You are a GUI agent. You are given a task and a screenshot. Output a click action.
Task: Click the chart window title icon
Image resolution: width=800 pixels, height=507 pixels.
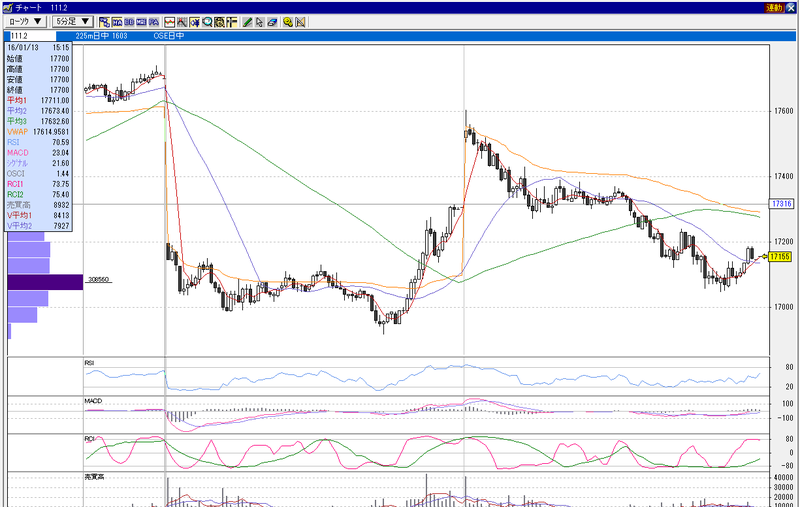coord(7,7)
